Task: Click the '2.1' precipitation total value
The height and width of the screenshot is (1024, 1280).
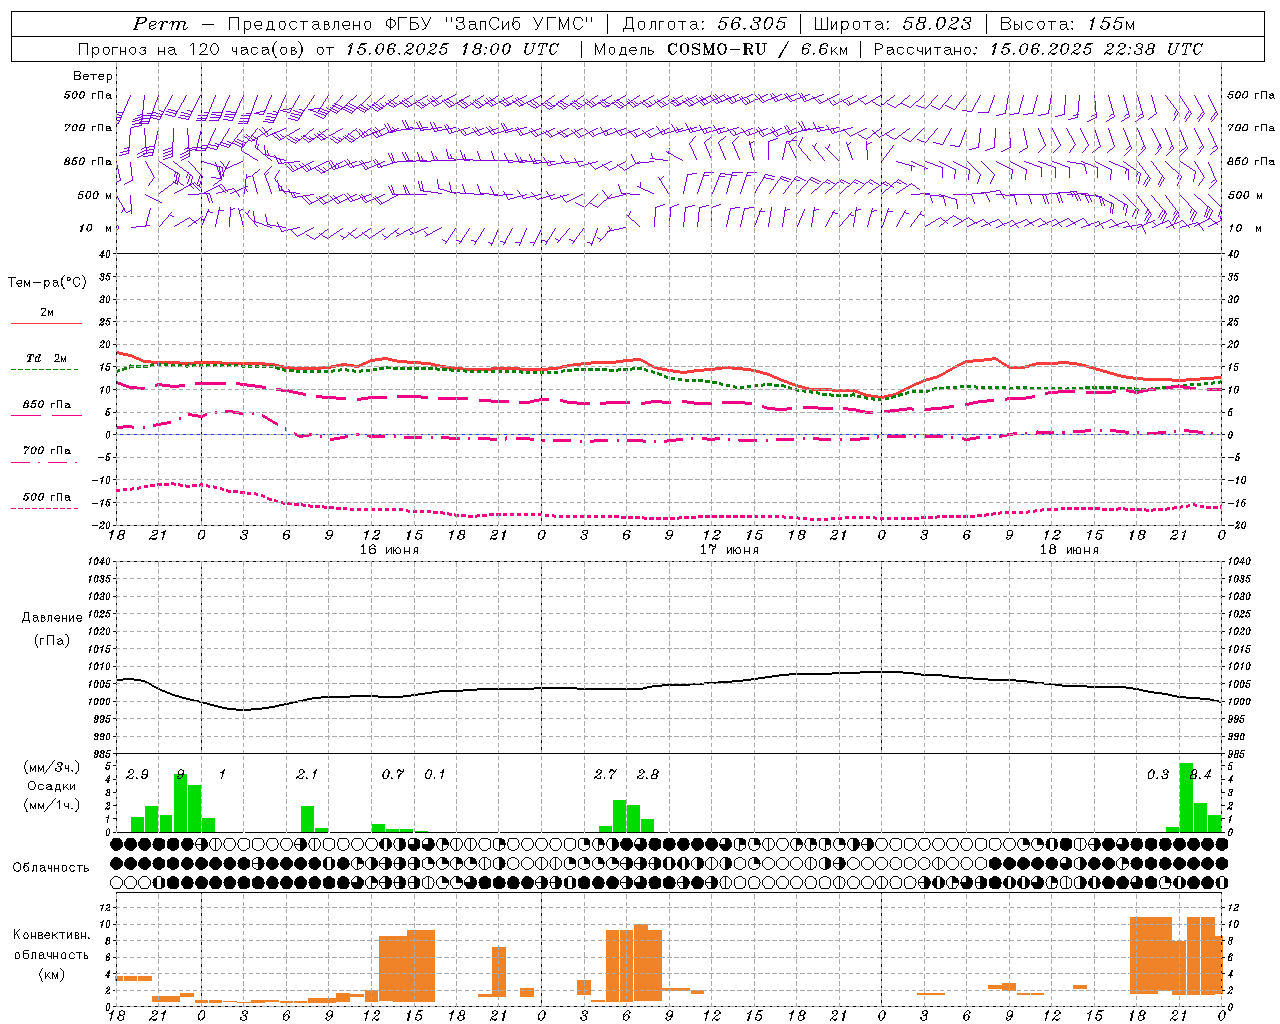Action: (307, 775)
